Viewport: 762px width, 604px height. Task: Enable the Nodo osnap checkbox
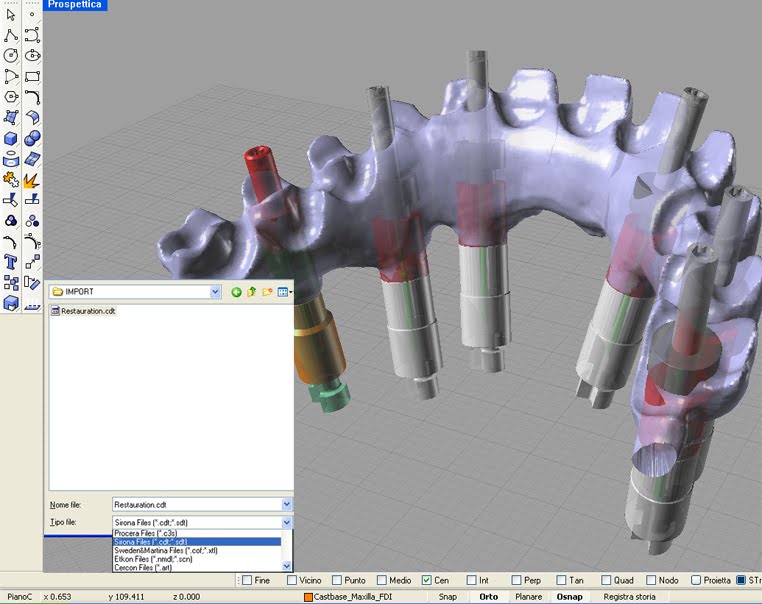tap(651, 580)
